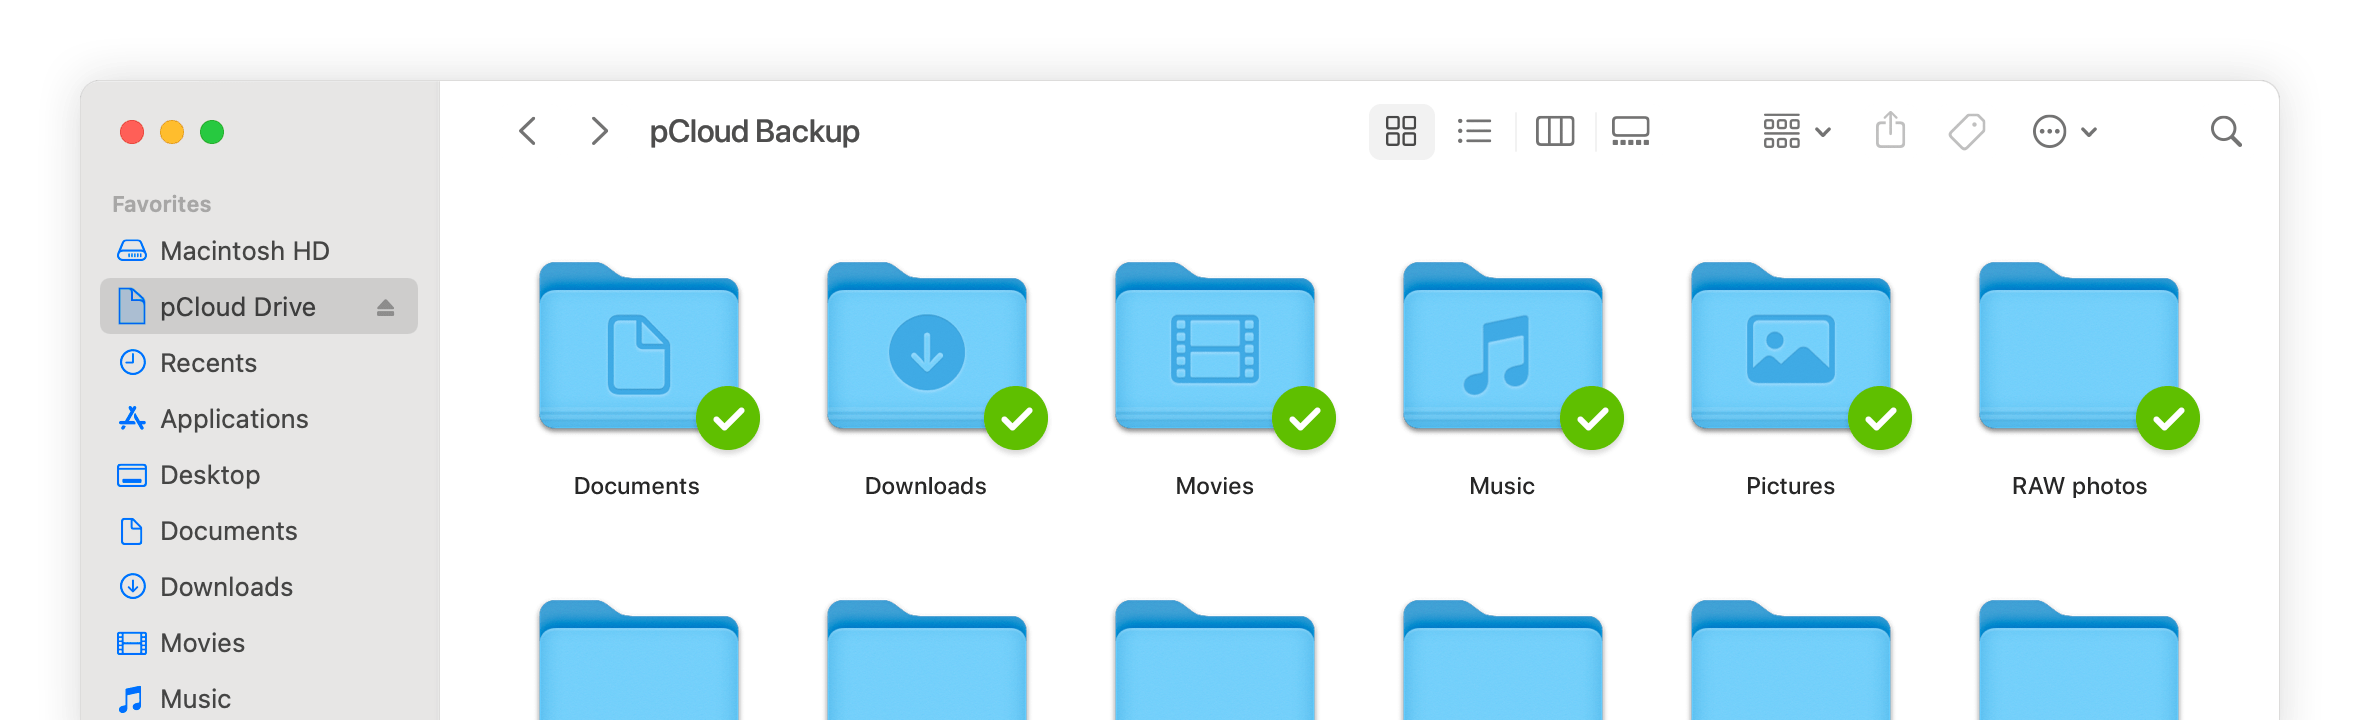The height and width of the screenshot is (720, 2360).
Task: Click the Share toolbar icon
Action: click(x=1889, y=131)
